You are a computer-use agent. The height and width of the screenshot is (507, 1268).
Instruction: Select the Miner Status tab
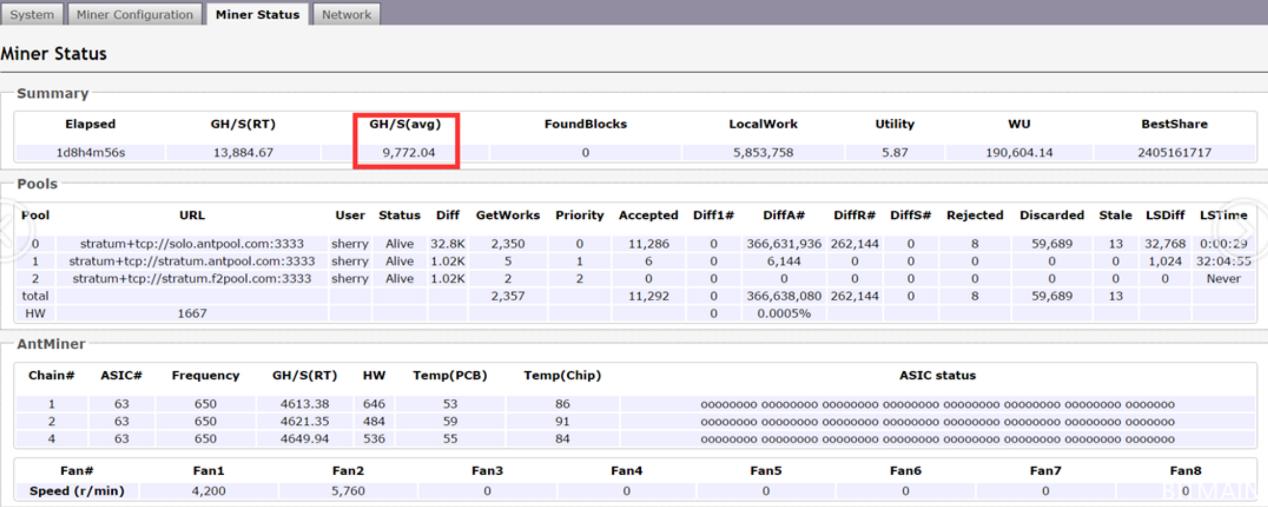coord(257,14)
